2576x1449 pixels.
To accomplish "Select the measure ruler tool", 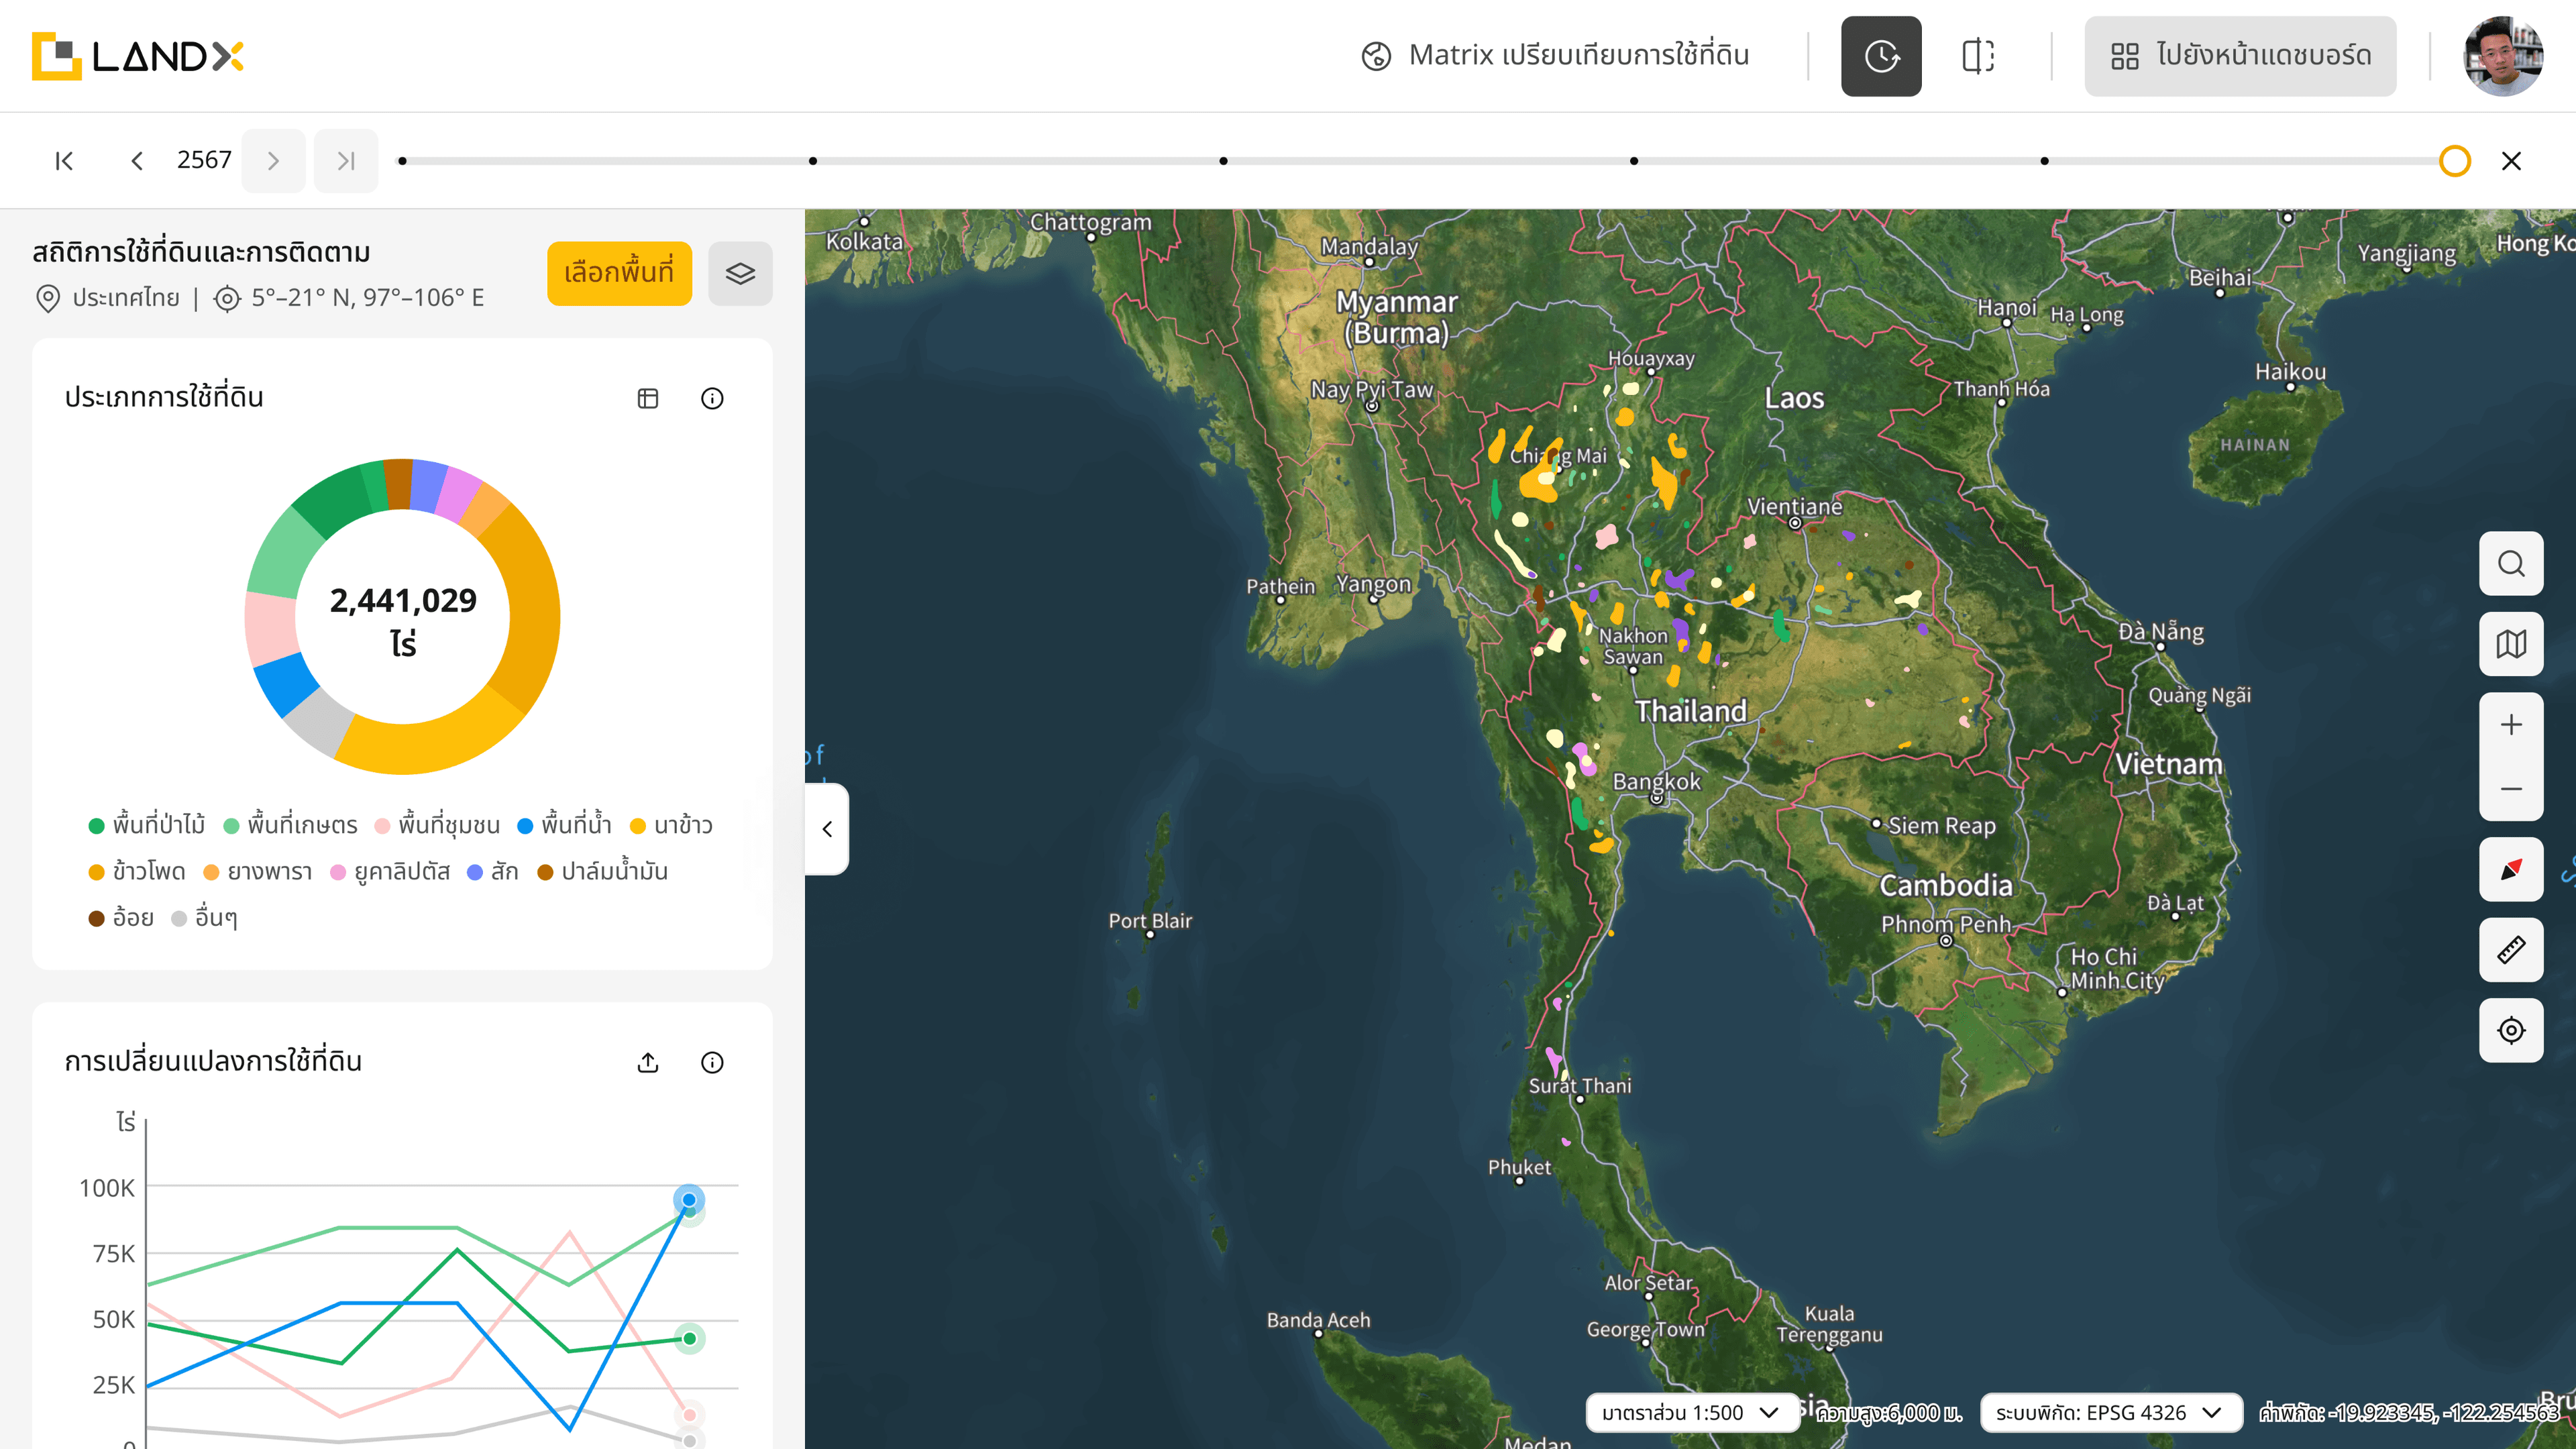I will (2511, 950).
